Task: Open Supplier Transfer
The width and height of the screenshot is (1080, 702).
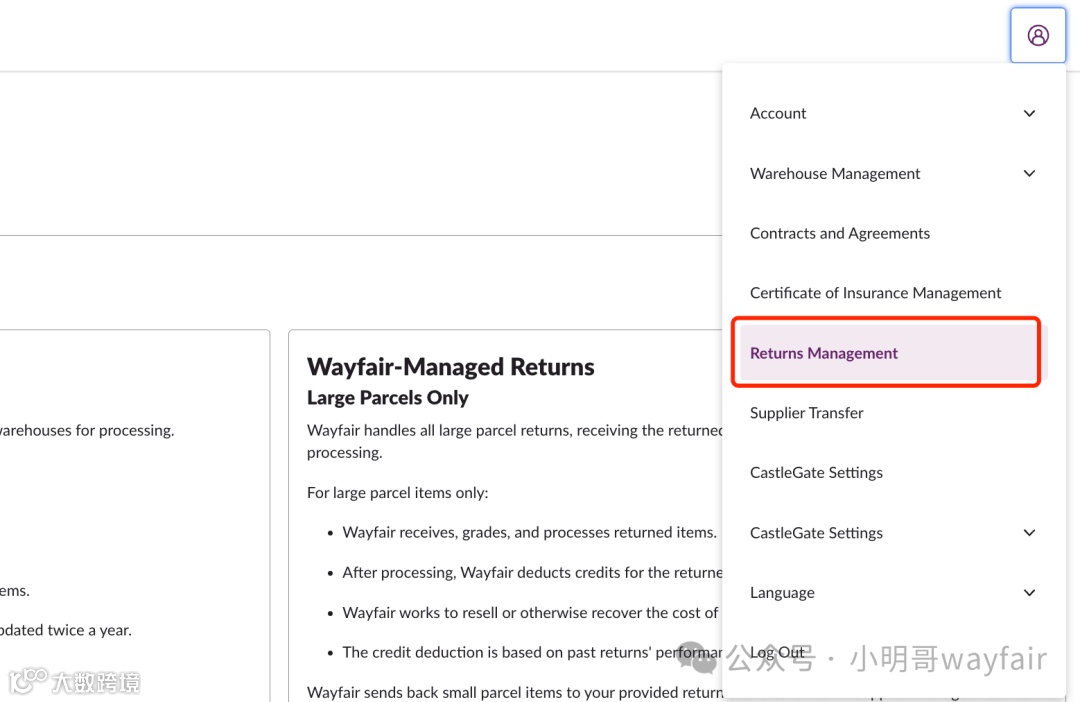Action: click(x=807, y=413)
